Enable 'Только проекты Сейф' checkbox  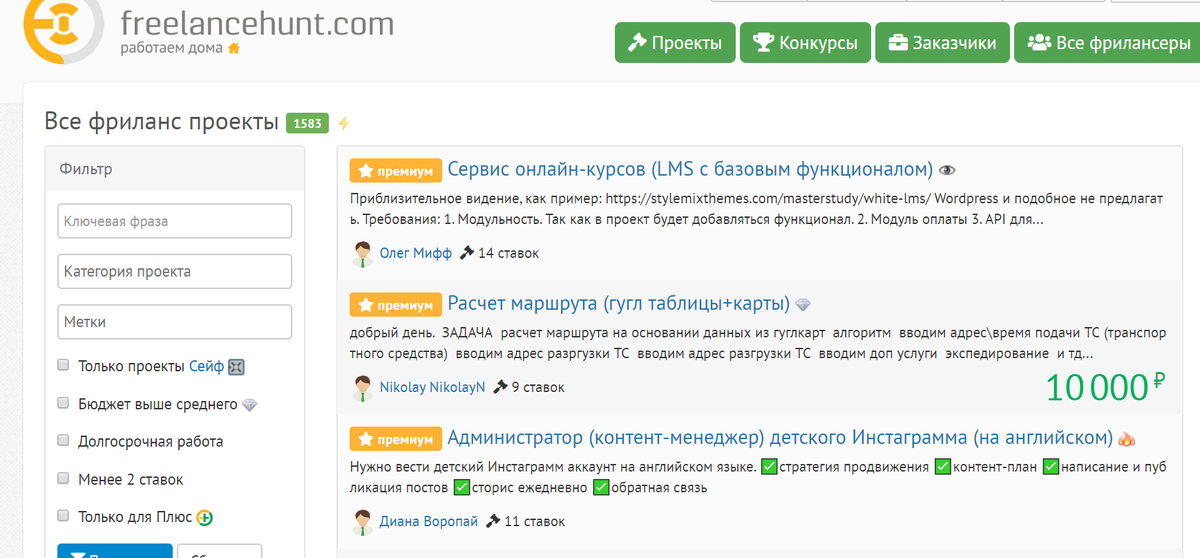pyautogui.click(x=64, y=366)
